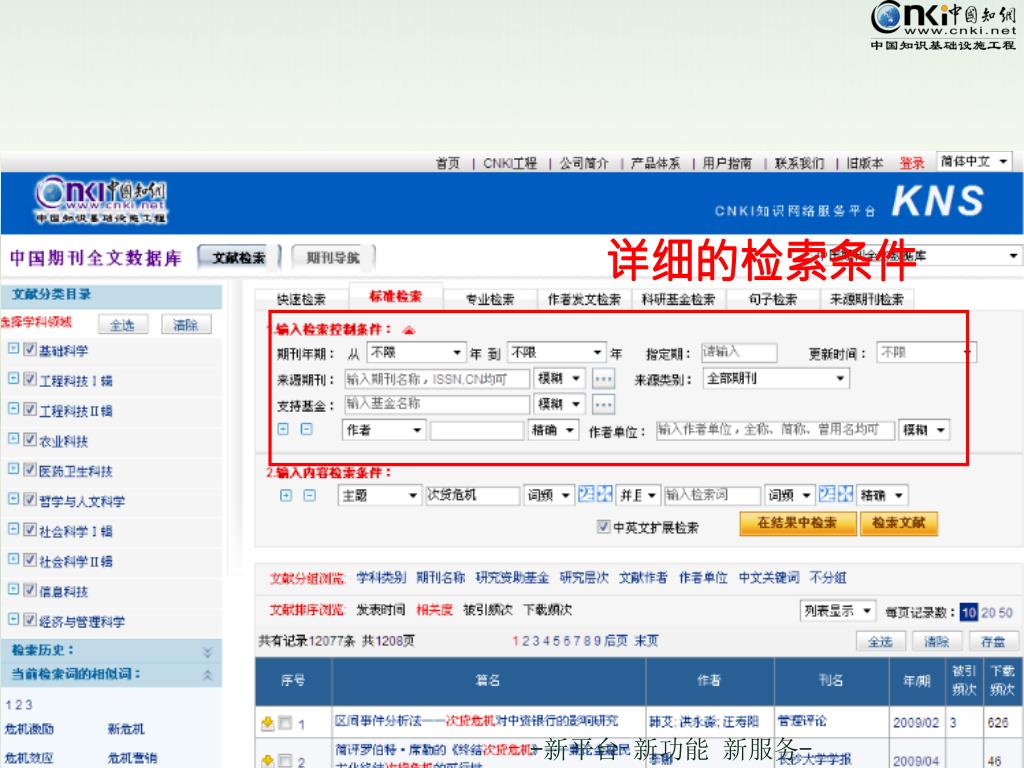Expand 工程科技Ⅱ辑 category tree icon
The image size is (1024, 768).
[13, 409]
